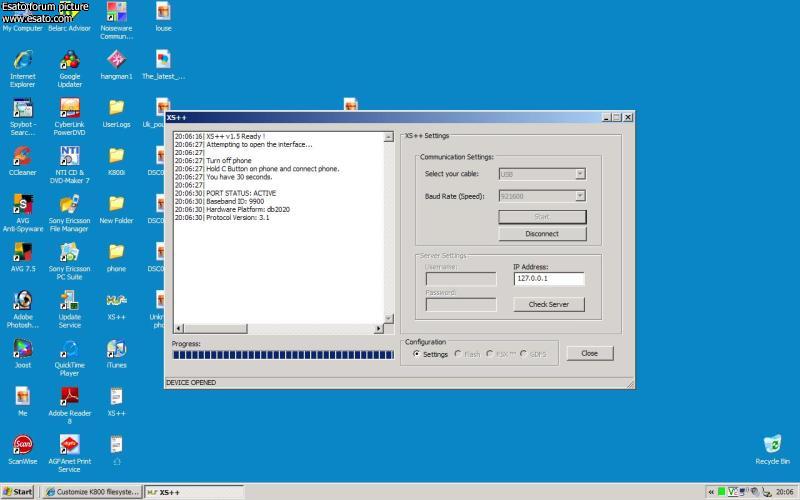The width and height of the screenshot is (800, 500).
Task: Select the AGFAnet Print Service icon
Action: (69, 454)
